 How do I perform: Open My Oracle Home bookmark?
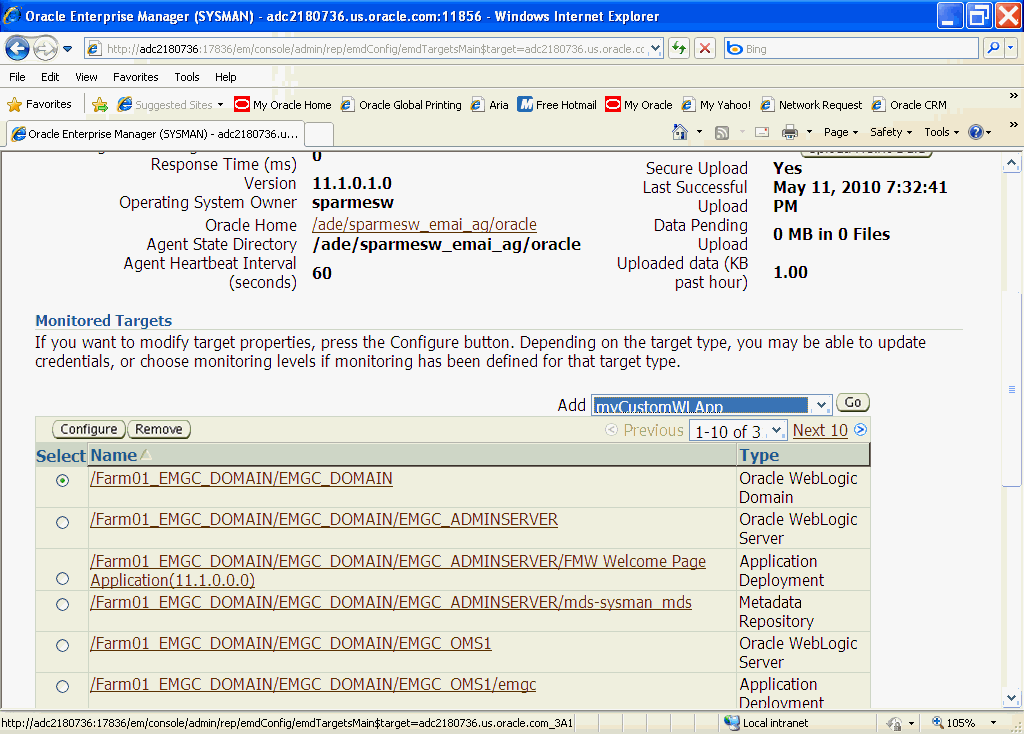point(283,104)
